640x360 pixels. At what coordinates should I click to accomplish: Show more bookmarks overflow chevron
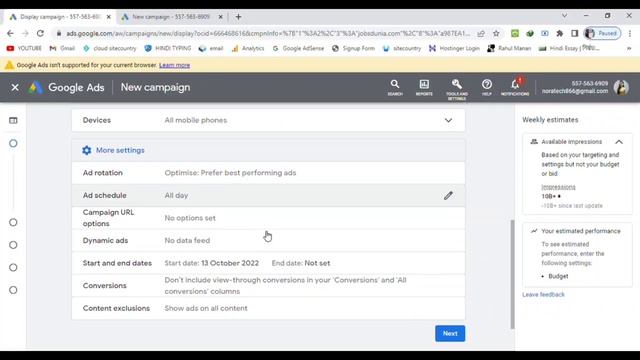pos(629,48)
